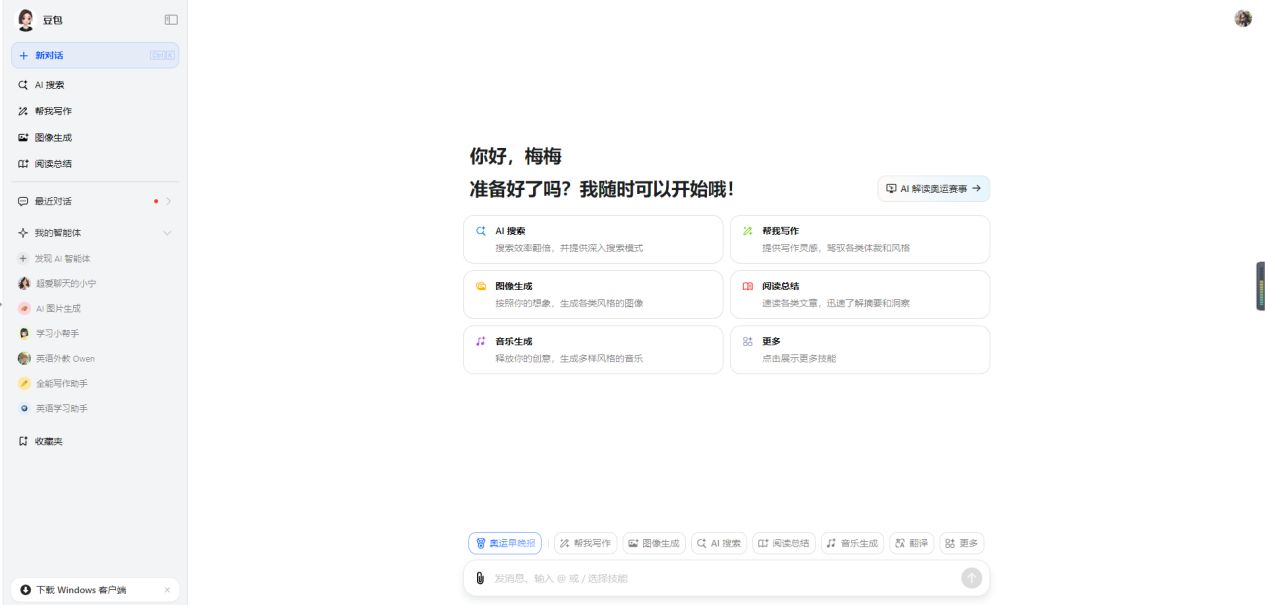Open the 更多 card showing more skills
The image size is (1265, 605).
[x=860, y=349]
